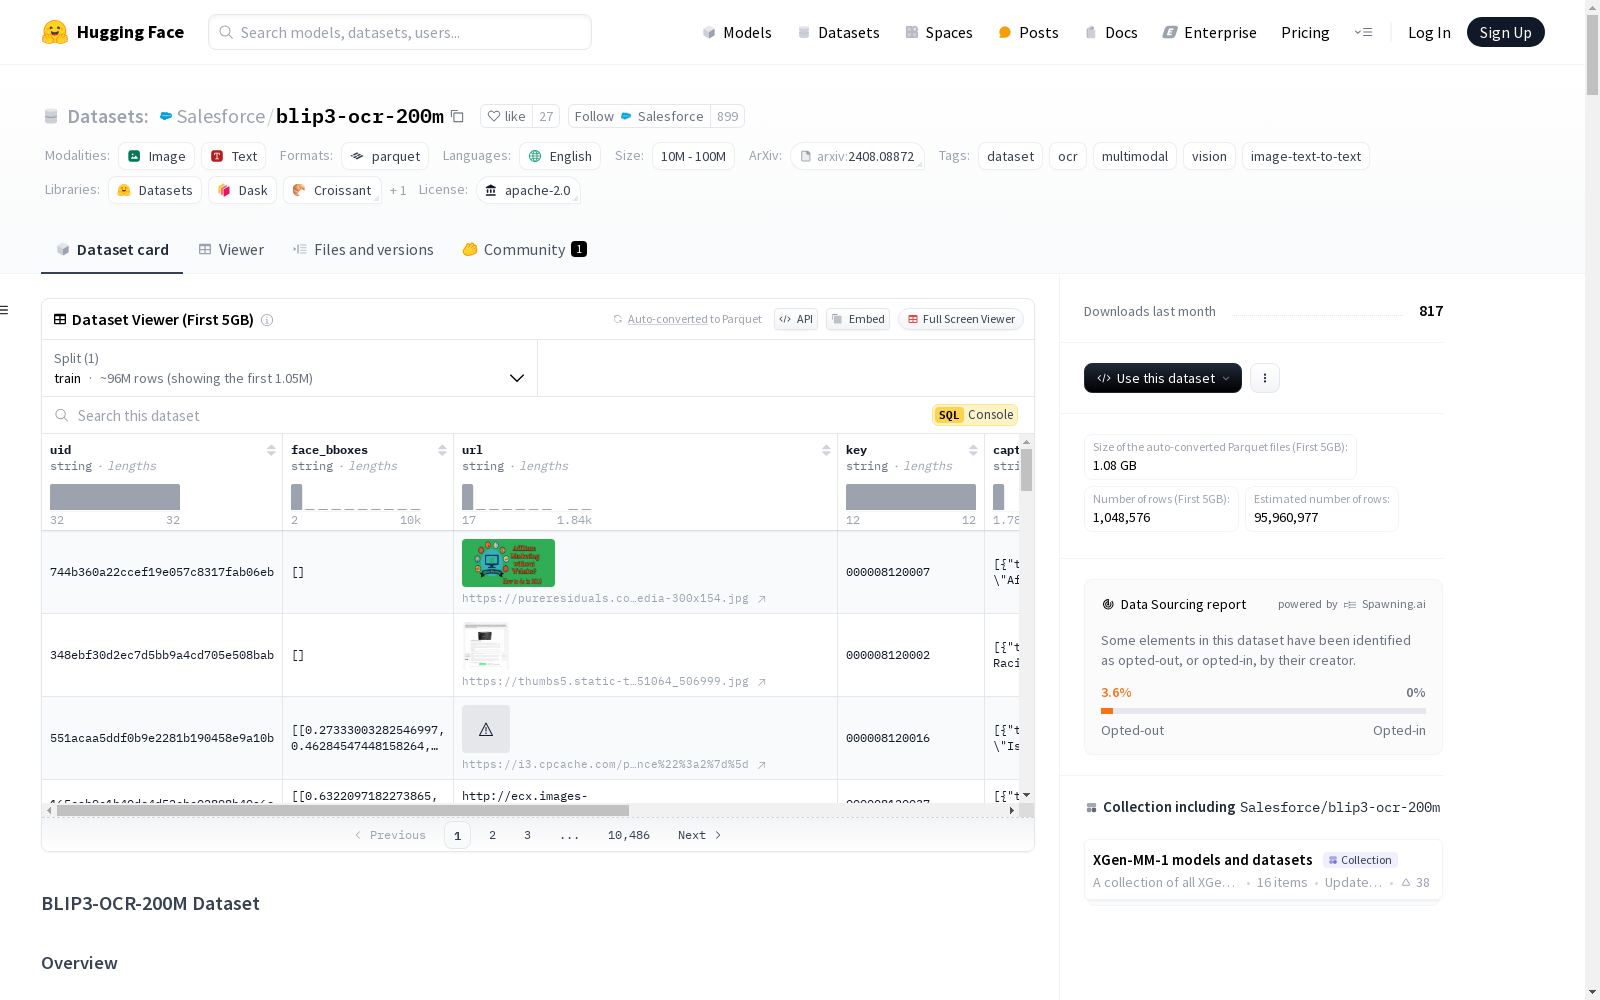
Task: Filter by the image-text-to-text tag
Action: click(x=1306, y=156)
